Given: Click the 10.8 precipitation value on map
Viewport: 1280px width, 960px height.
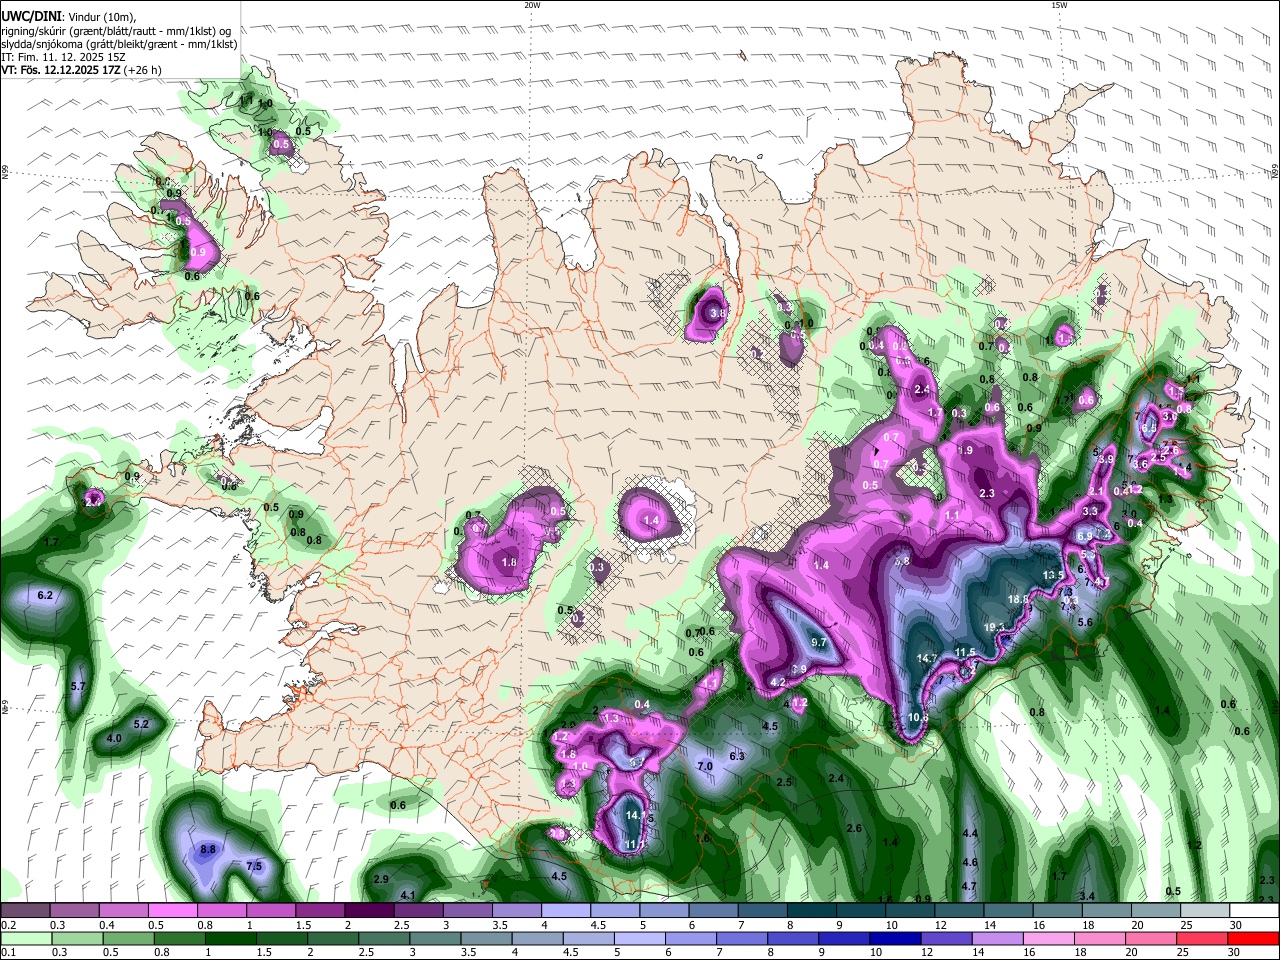Looking at the screenshot, I should (918, 717).
